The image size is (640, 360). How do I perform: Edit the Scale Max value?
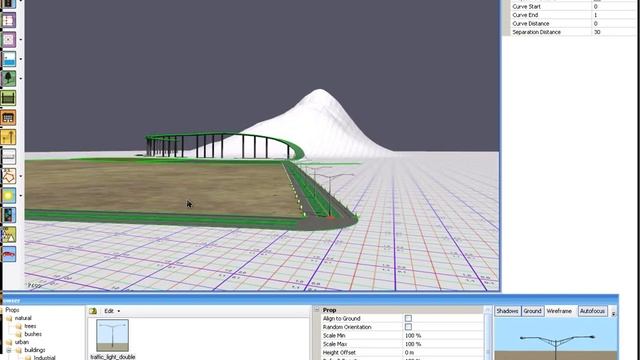[442, 344]
